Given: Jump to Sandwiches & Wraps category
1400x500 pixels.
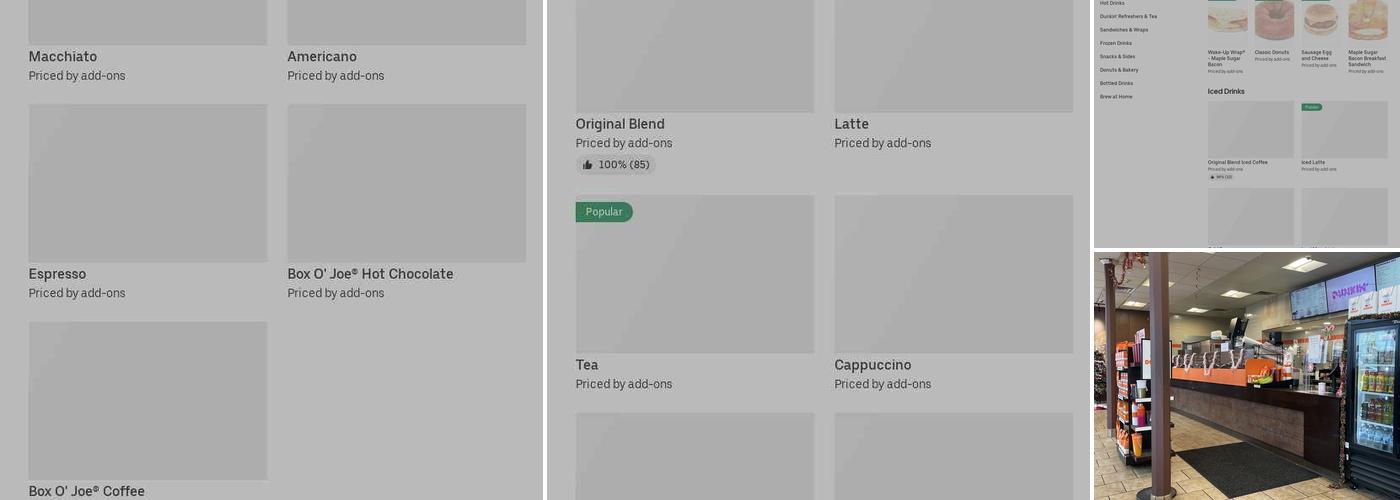Looking at the screenshot, I should pos(1124,30).
